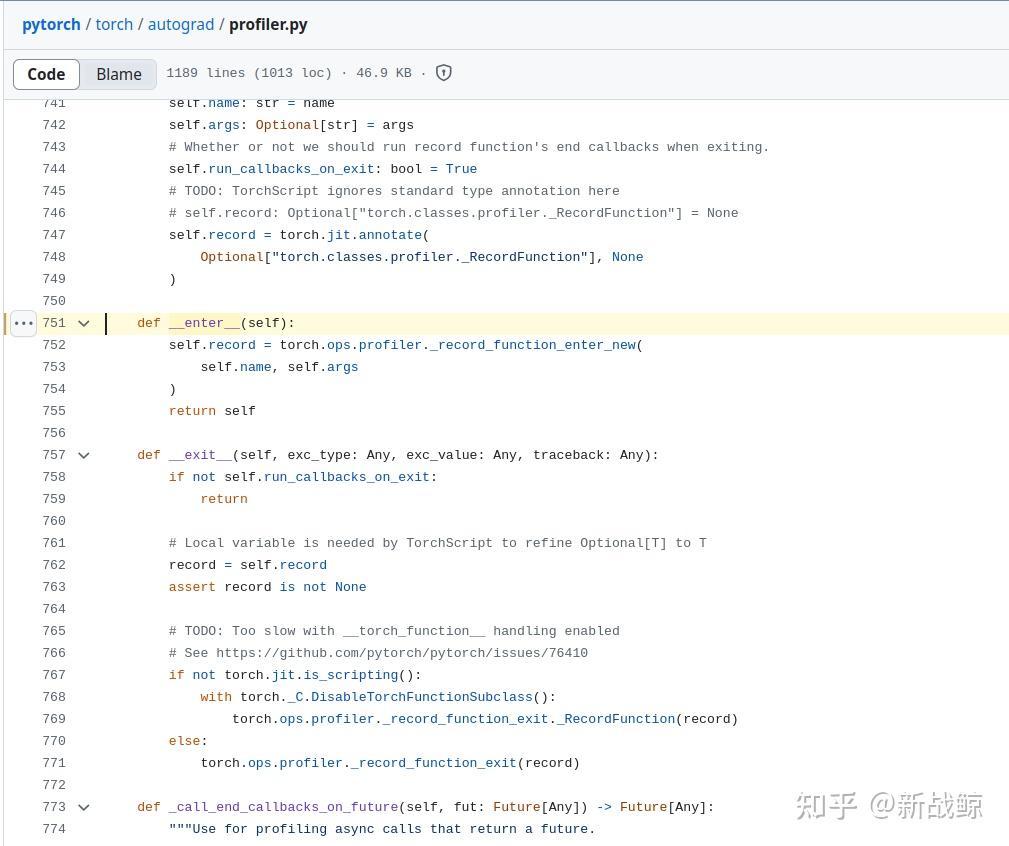Switch to the Blame view
Viewport: 1009px width, 846px height.
[118, 73]
